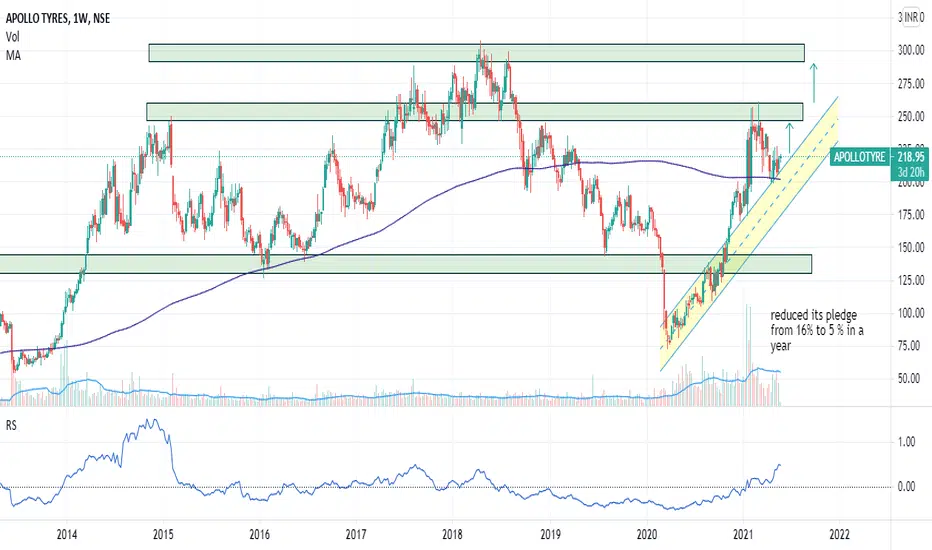This screenshot has width=932, height=550.
Task: Click the 1.00 RS axis label
Action: 906,441
